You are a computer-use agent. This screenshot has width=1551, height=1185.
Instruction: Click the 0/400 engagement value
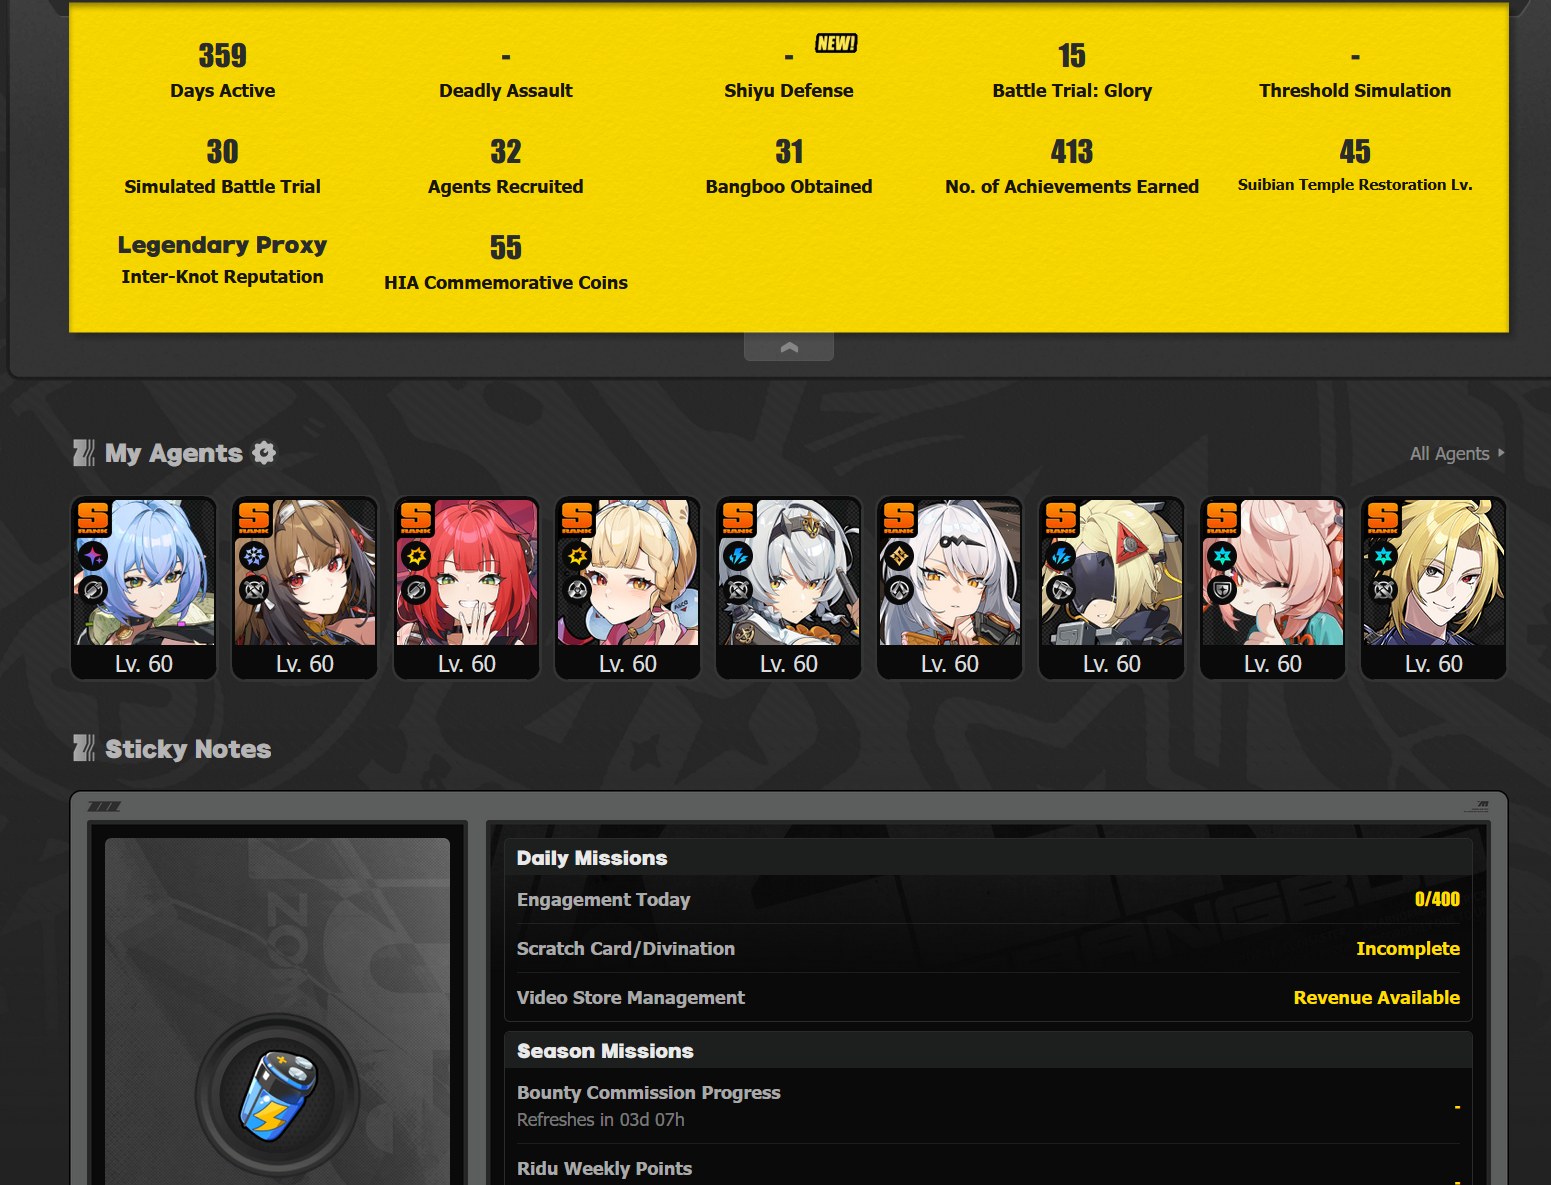(x=1437, y=899)
